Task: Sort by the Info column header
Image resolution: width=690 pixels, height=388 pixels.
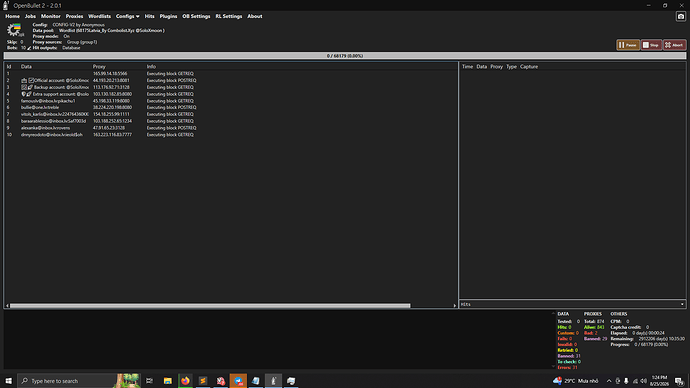Action: [151, 67]
